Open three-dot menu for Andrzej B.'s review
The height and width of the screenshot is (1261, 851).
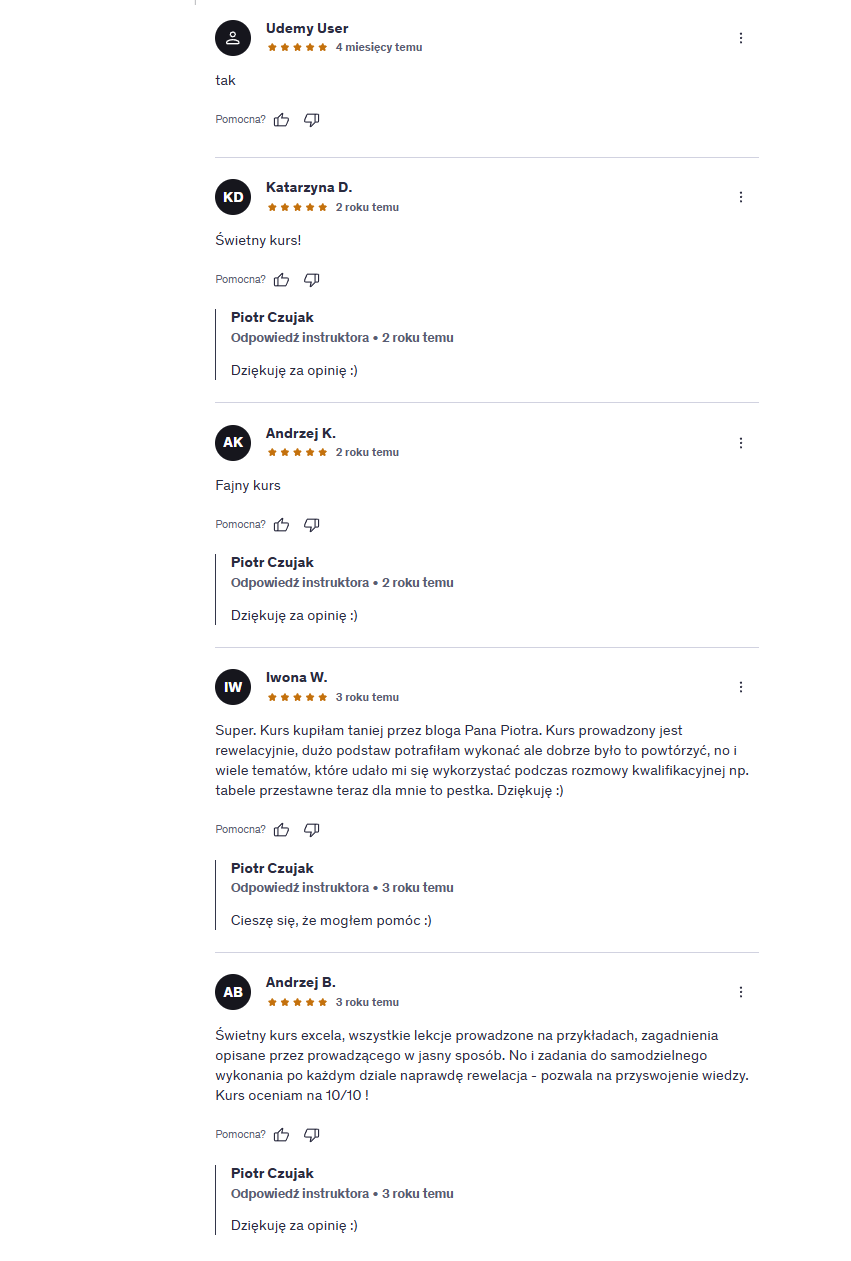[x=741, y=992]
